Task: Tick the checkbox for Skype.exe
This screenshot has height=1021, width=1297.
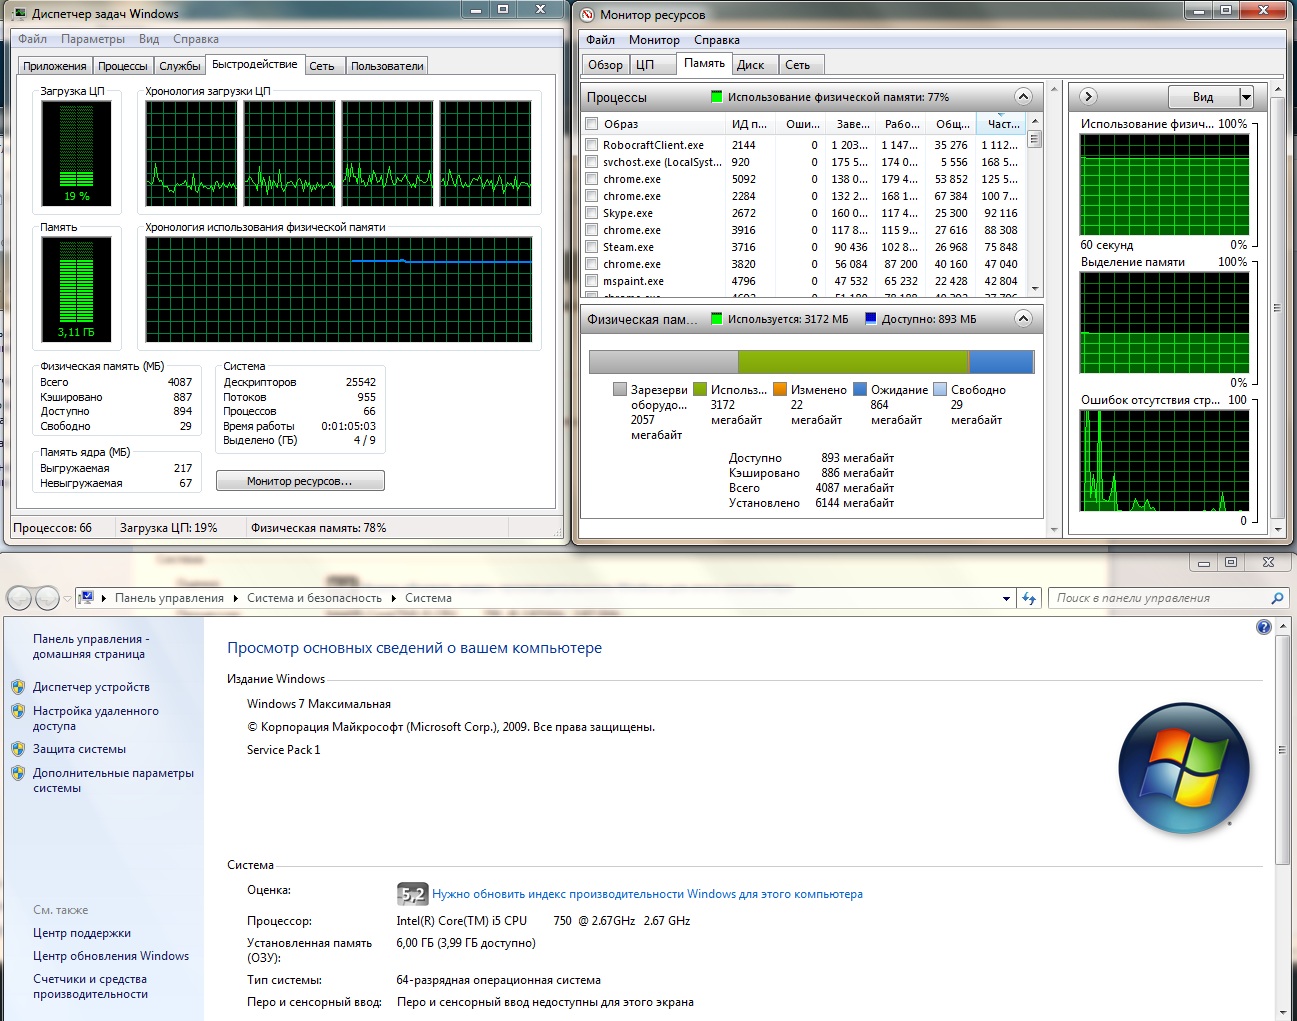Action: 592,213
